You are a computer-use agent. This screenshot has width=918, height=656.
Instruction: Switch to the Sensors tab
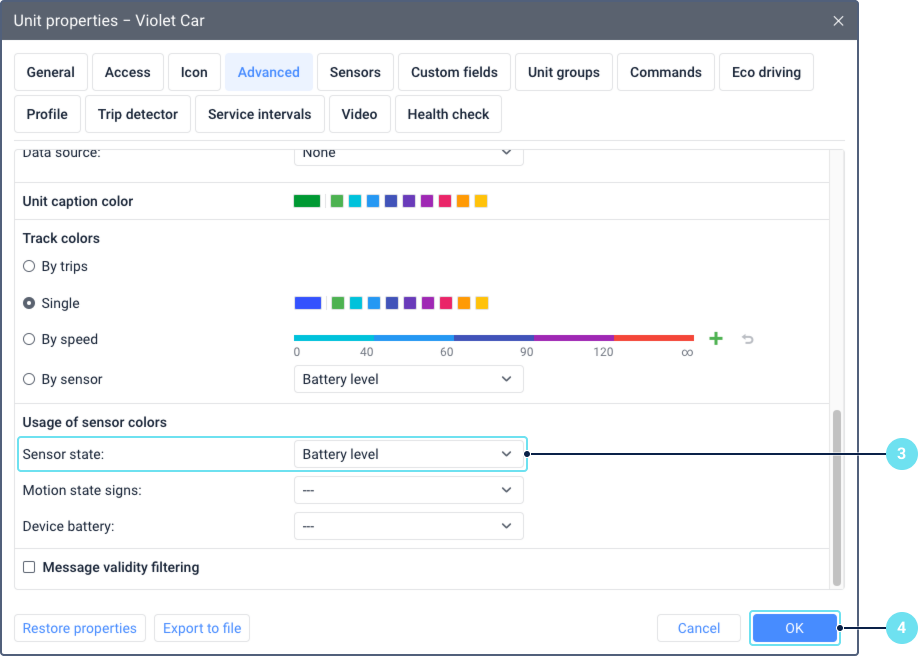355,72
